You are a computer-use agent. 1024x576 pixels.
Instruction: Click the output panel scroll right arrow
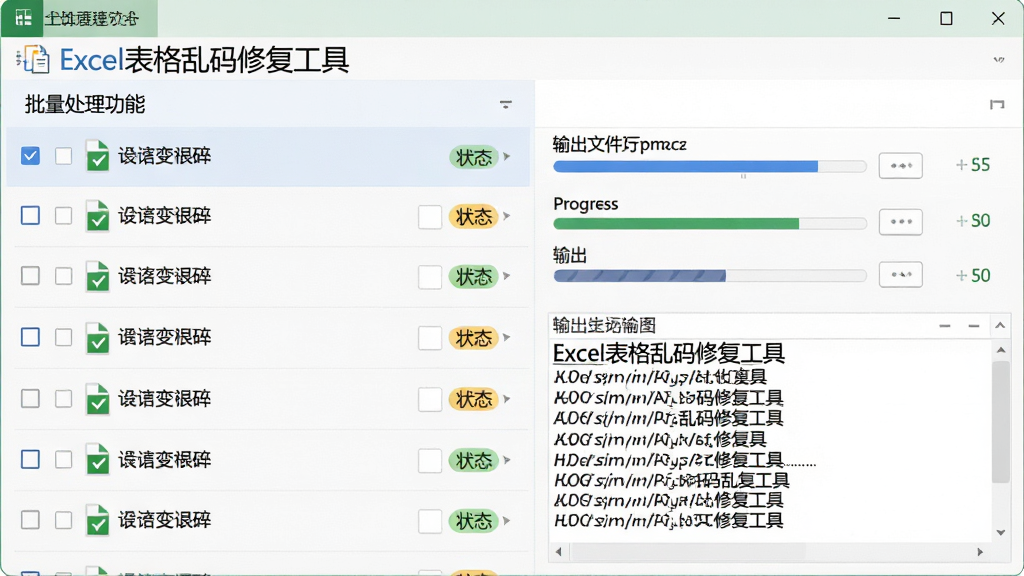980,552
